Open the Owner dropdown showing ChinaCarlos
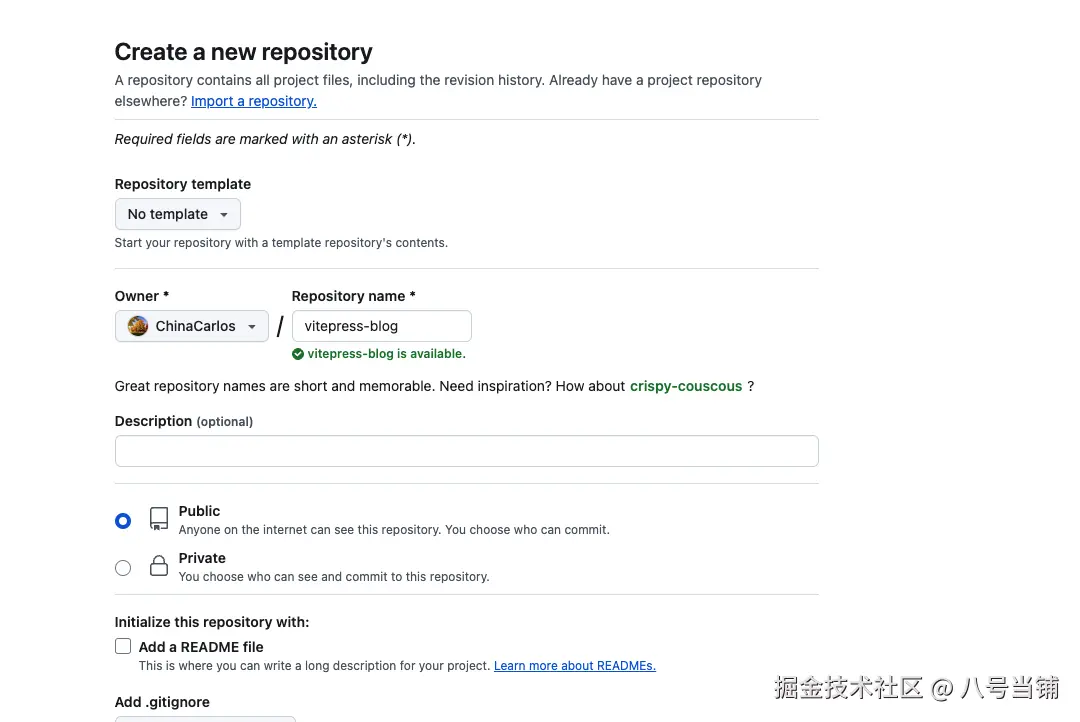The height and width of the screenshot is (722, 1080). tap(191, 326)
